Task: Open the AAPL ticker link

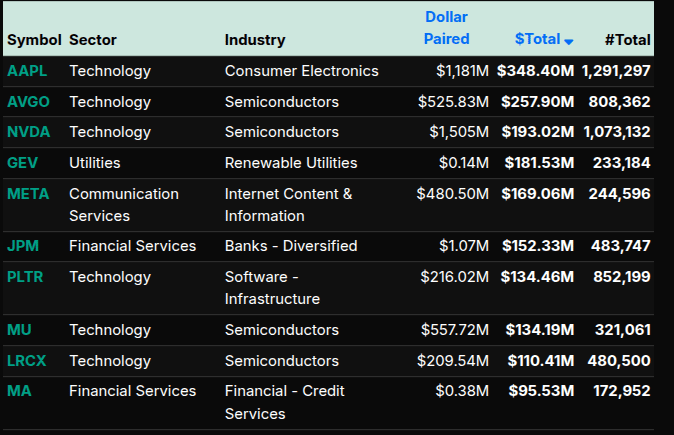Action: point(27,71)
